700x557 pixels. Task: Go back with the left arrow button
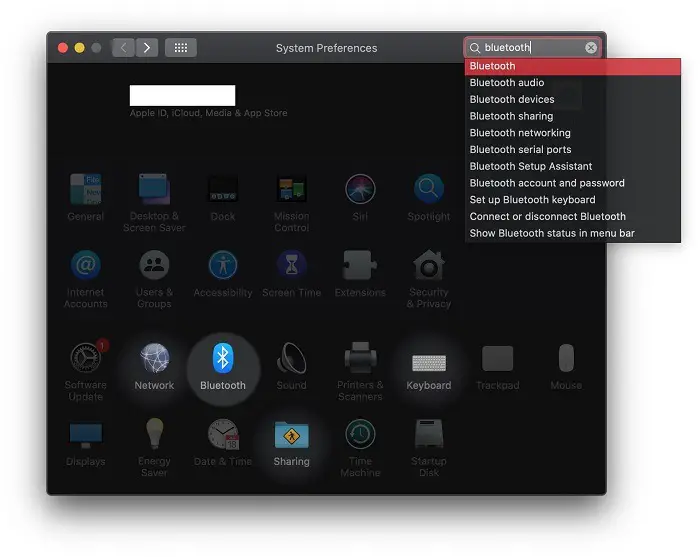[124, 48]
